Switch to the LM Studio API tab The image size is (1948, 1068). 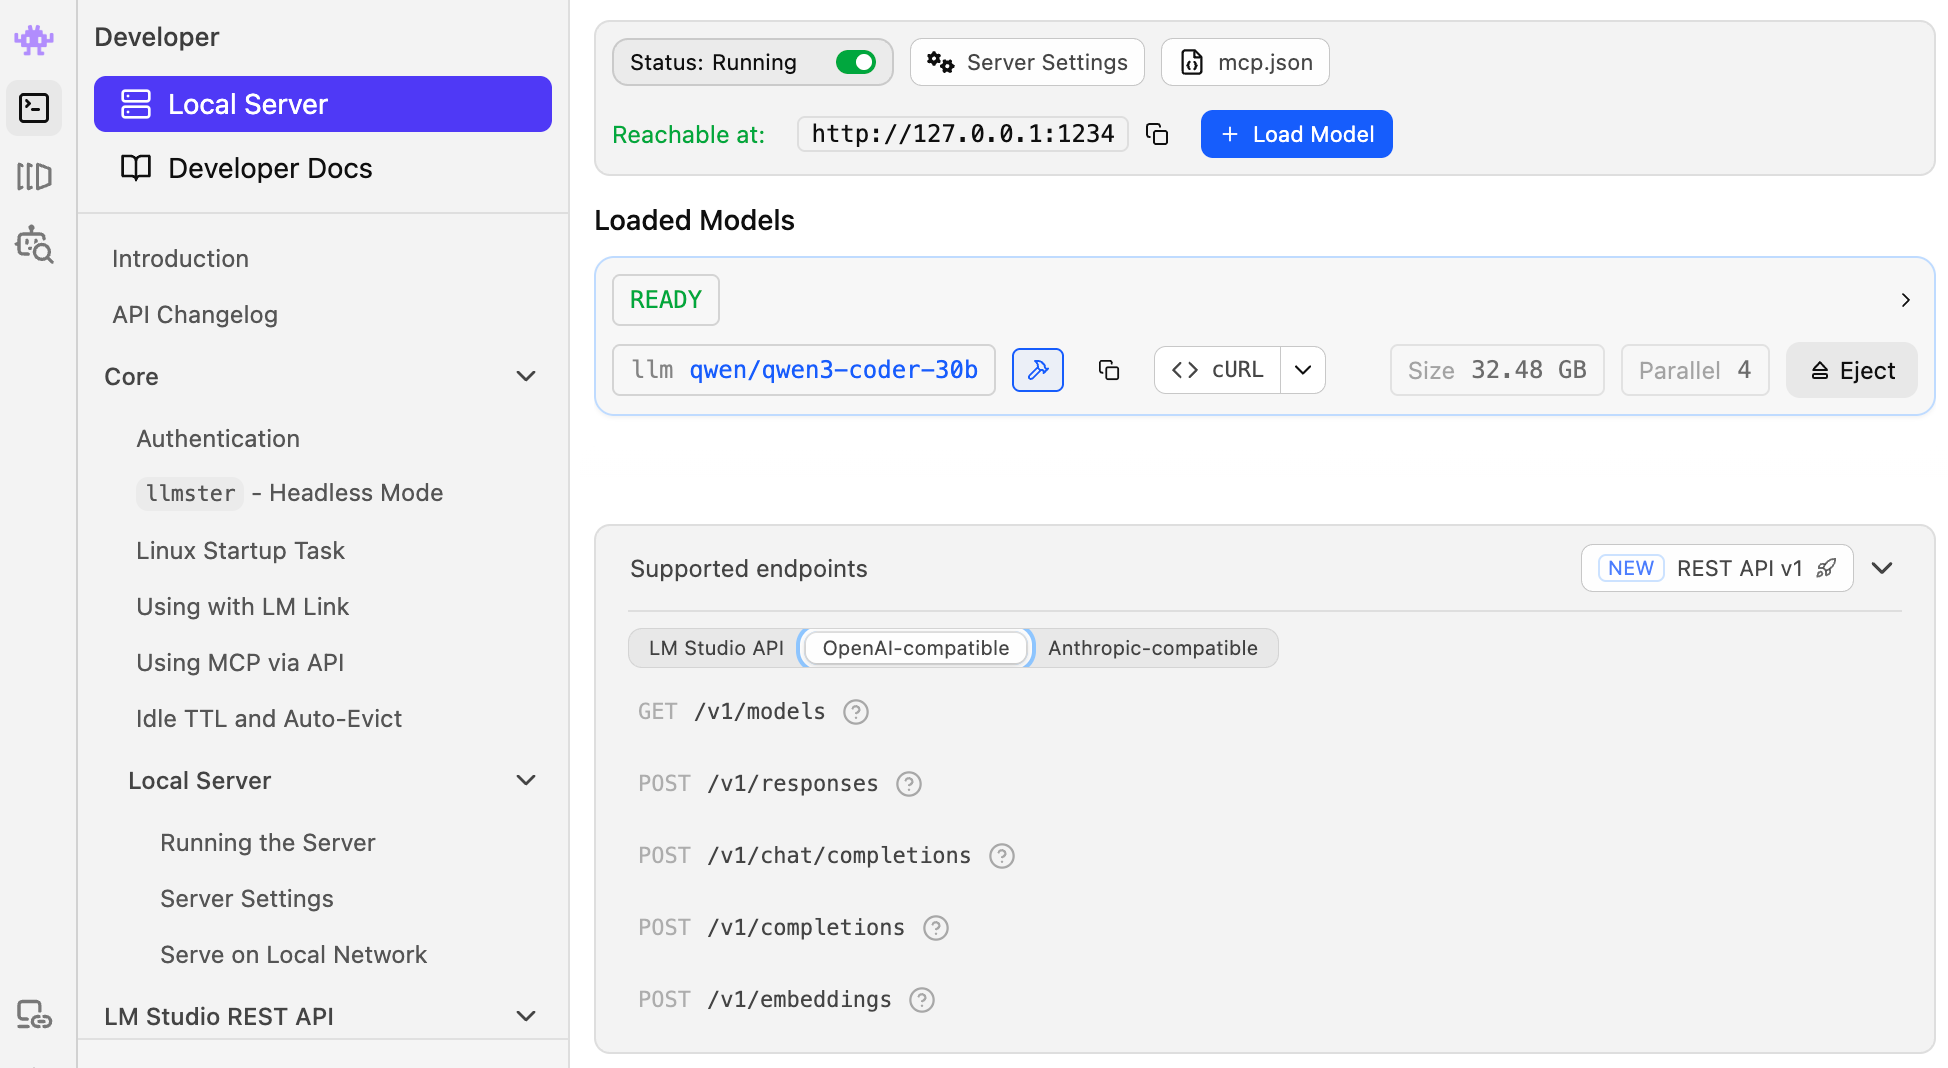(716, 648)
